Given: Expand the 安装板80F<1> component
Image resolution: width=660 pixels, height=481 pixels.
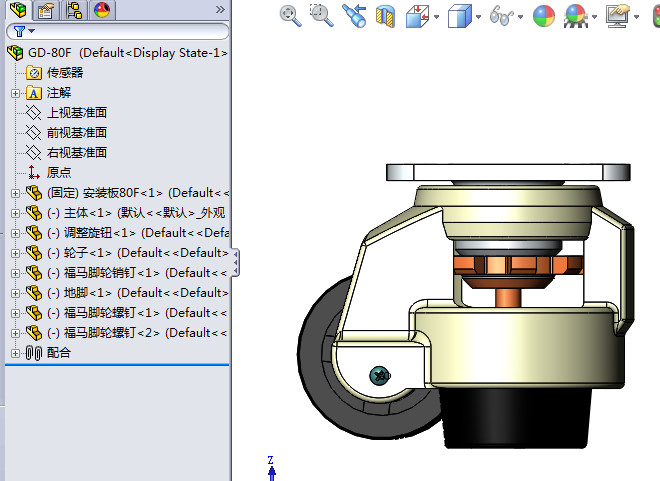Looking at the screenshot, I should (15, 193).
